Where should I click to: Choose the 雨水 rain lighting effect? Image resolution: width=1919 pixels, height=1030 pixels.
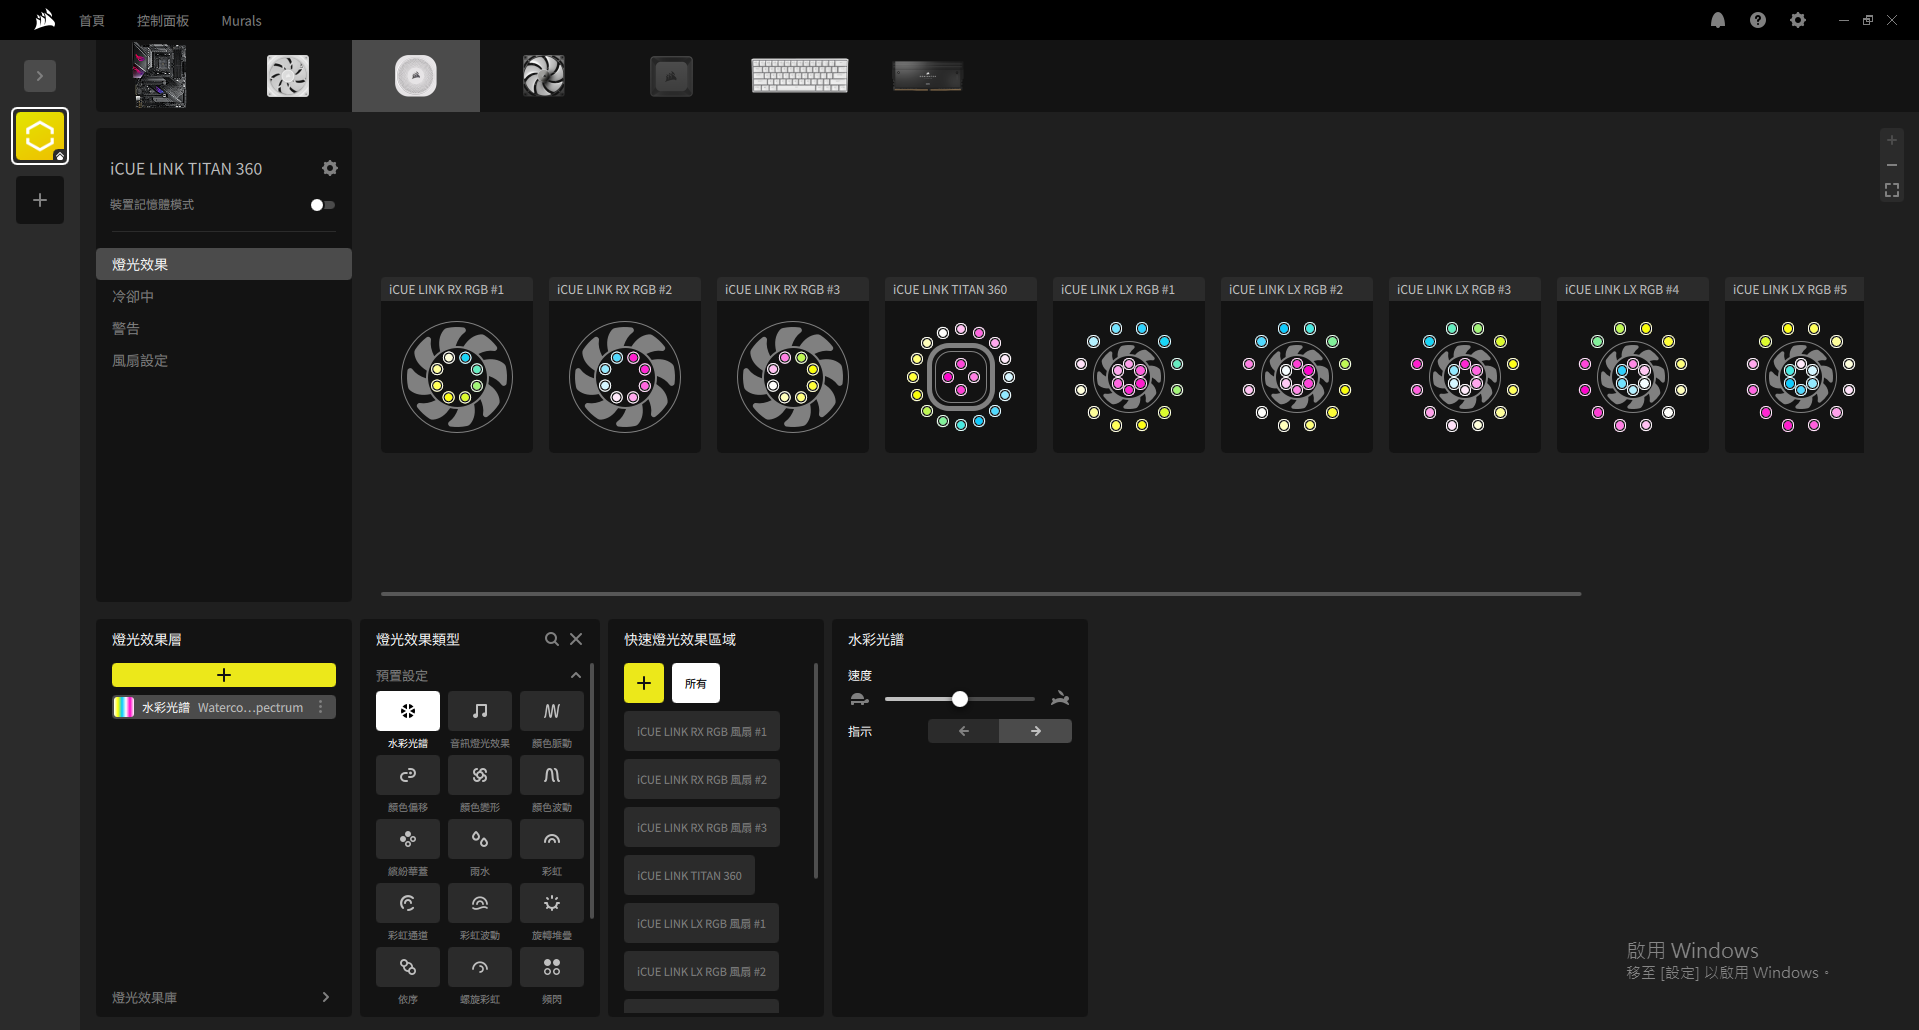479,839
